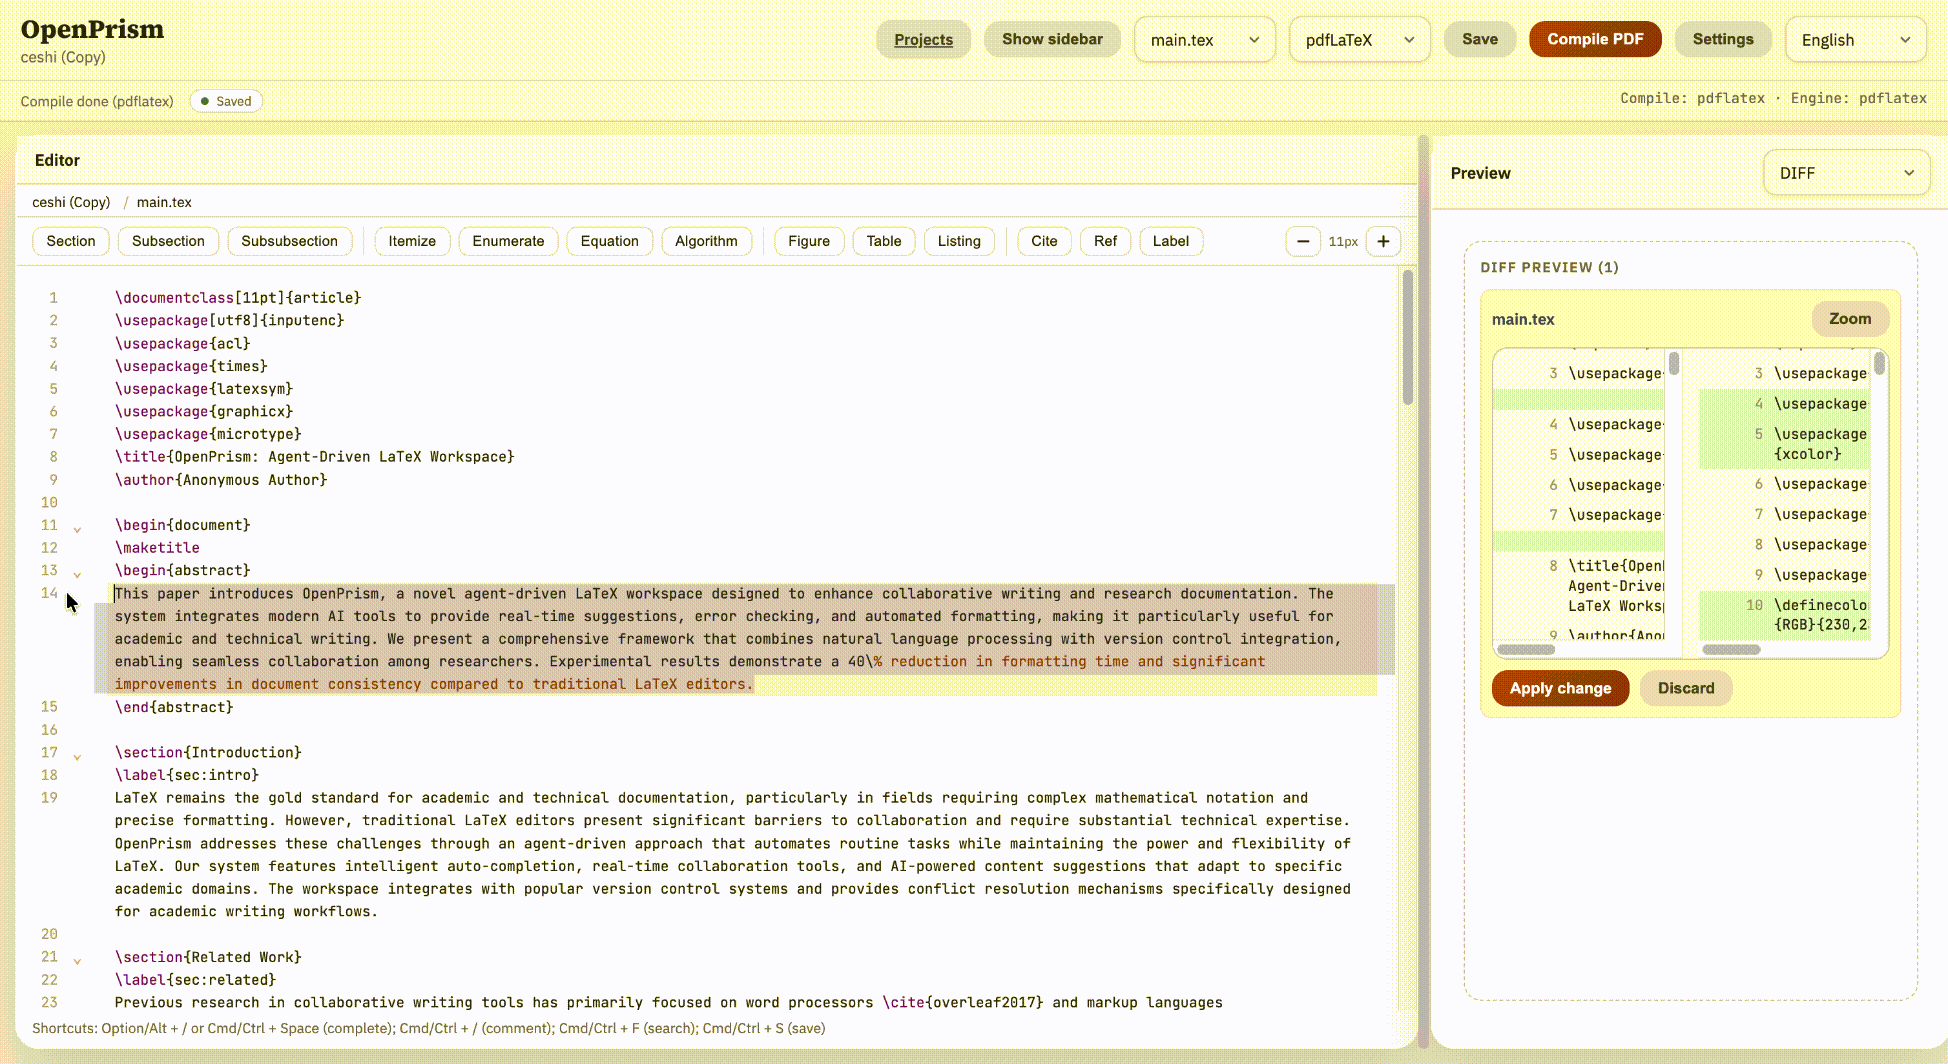This screenshot has height=1064, width=1948.
Task: Insert a Listing block
Action: coord(959,241)
